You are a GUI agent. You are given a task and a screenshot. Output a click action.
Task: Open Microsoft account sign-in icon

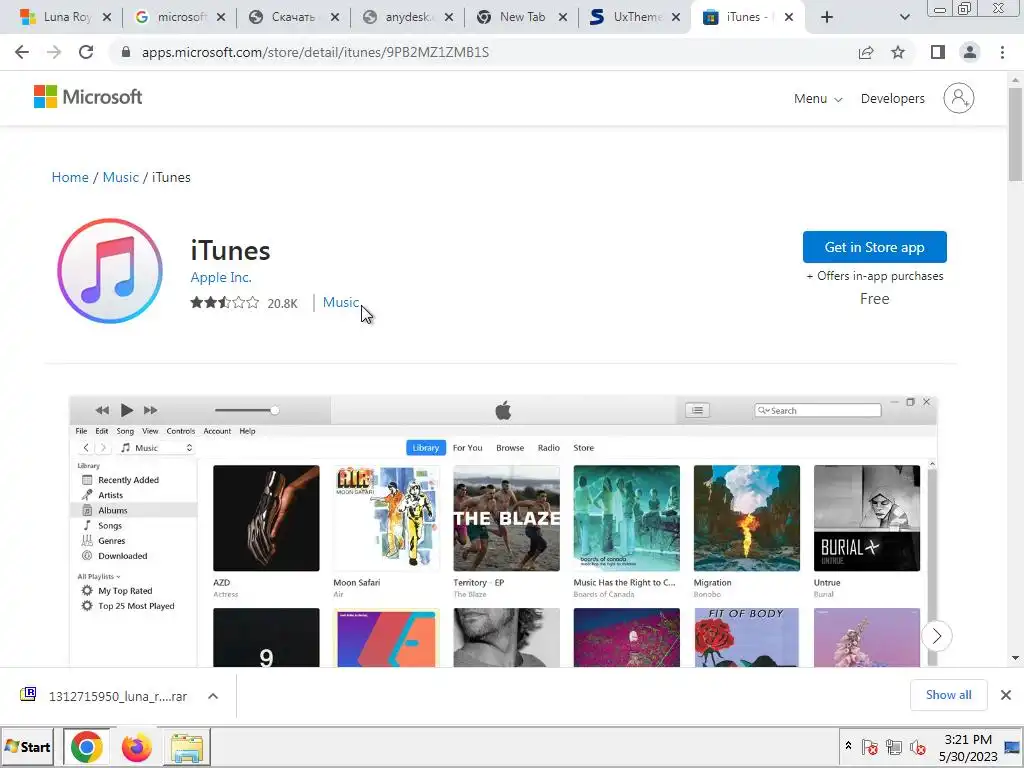[x=959, y=98]
